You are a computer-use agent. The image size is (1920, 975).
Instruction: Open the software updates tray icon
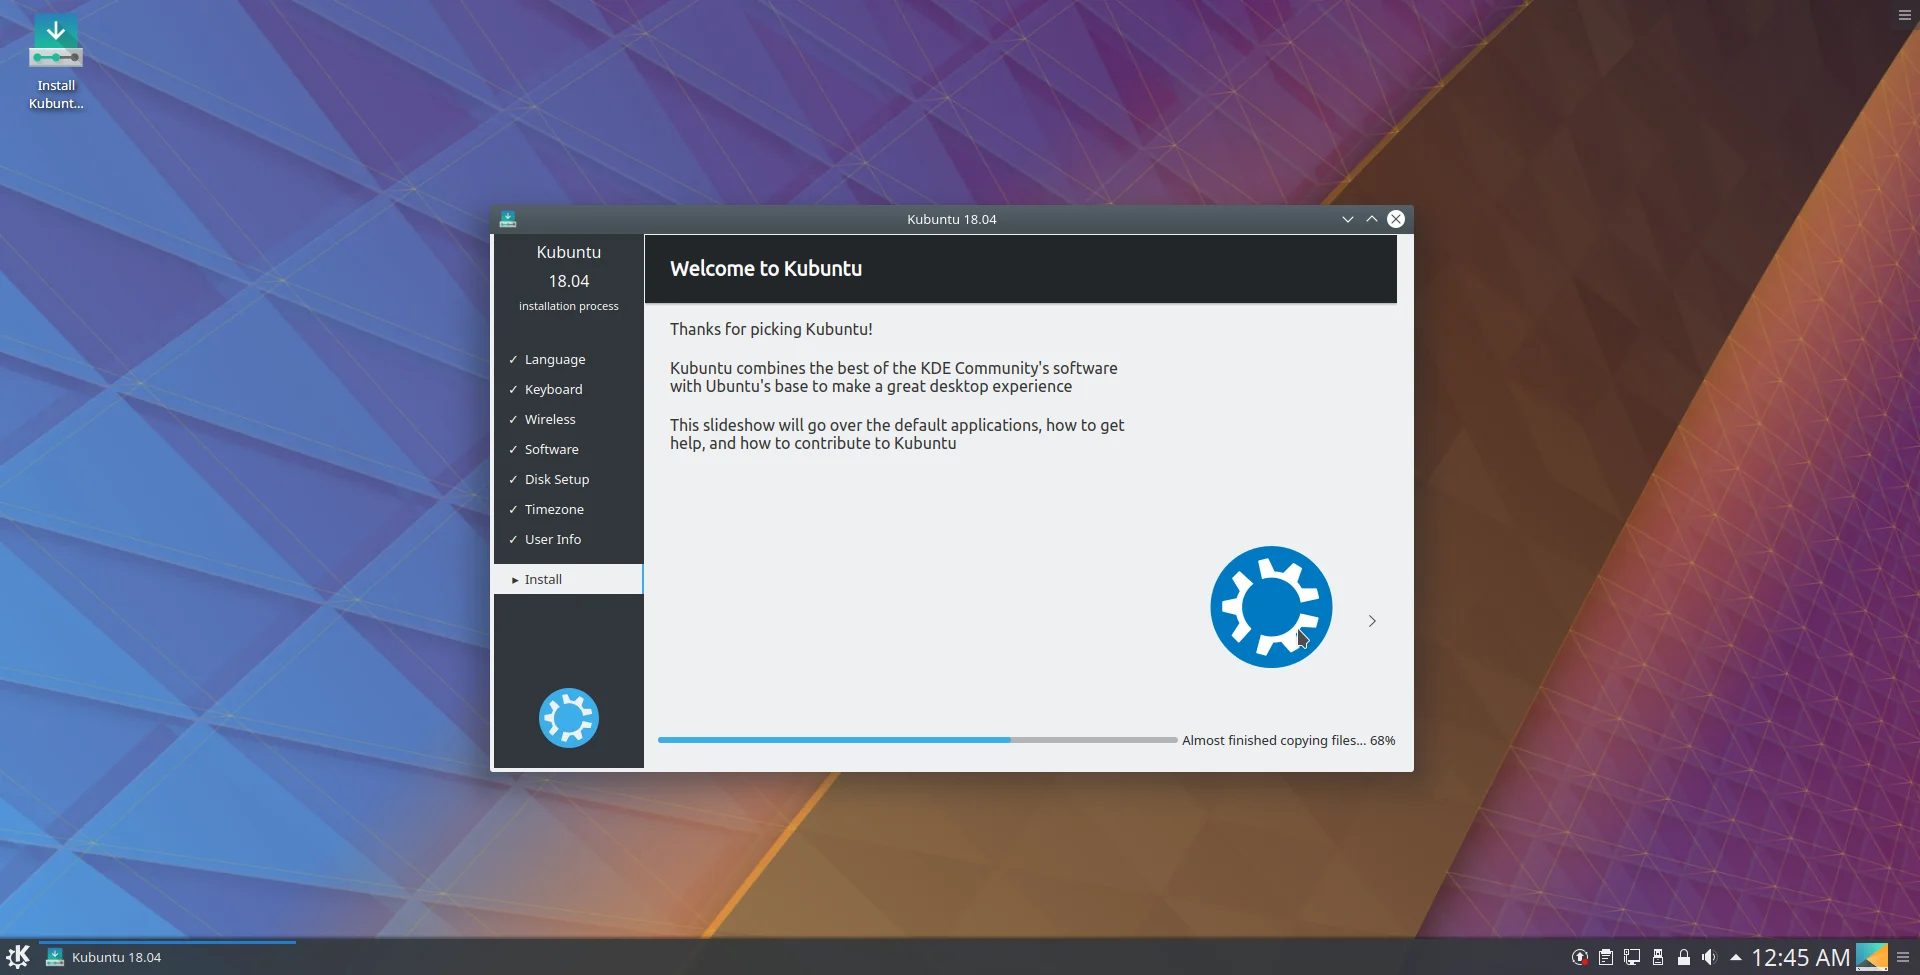1580,957
